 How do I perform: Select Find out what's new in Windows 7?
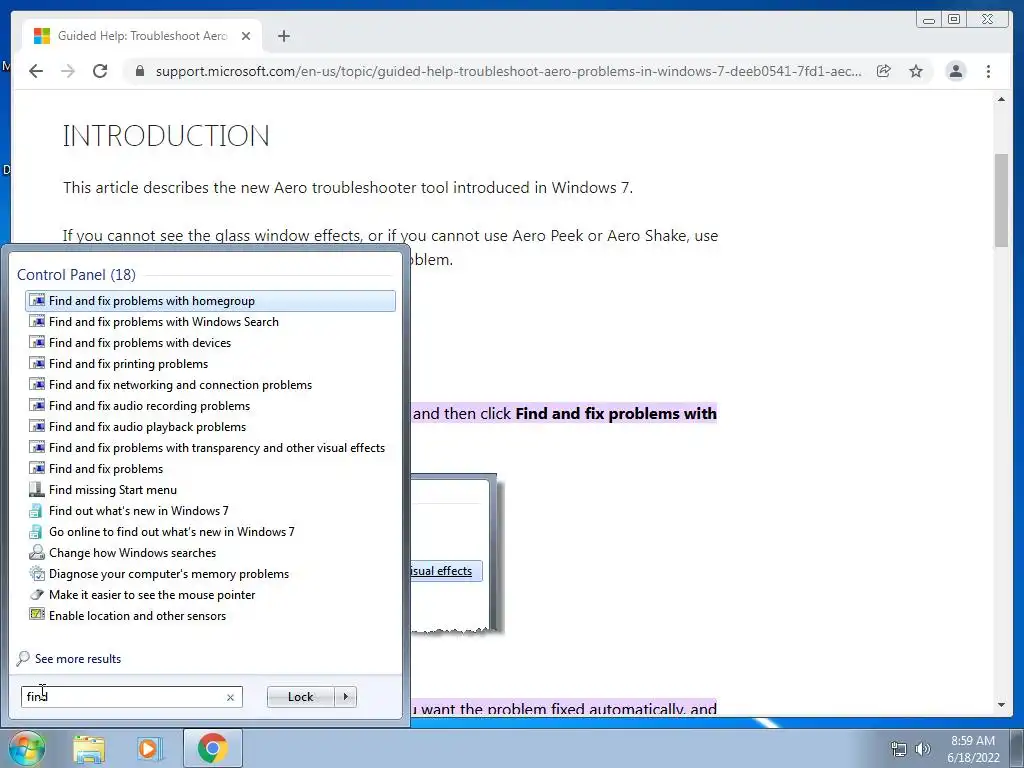click(x=210, y=511)
